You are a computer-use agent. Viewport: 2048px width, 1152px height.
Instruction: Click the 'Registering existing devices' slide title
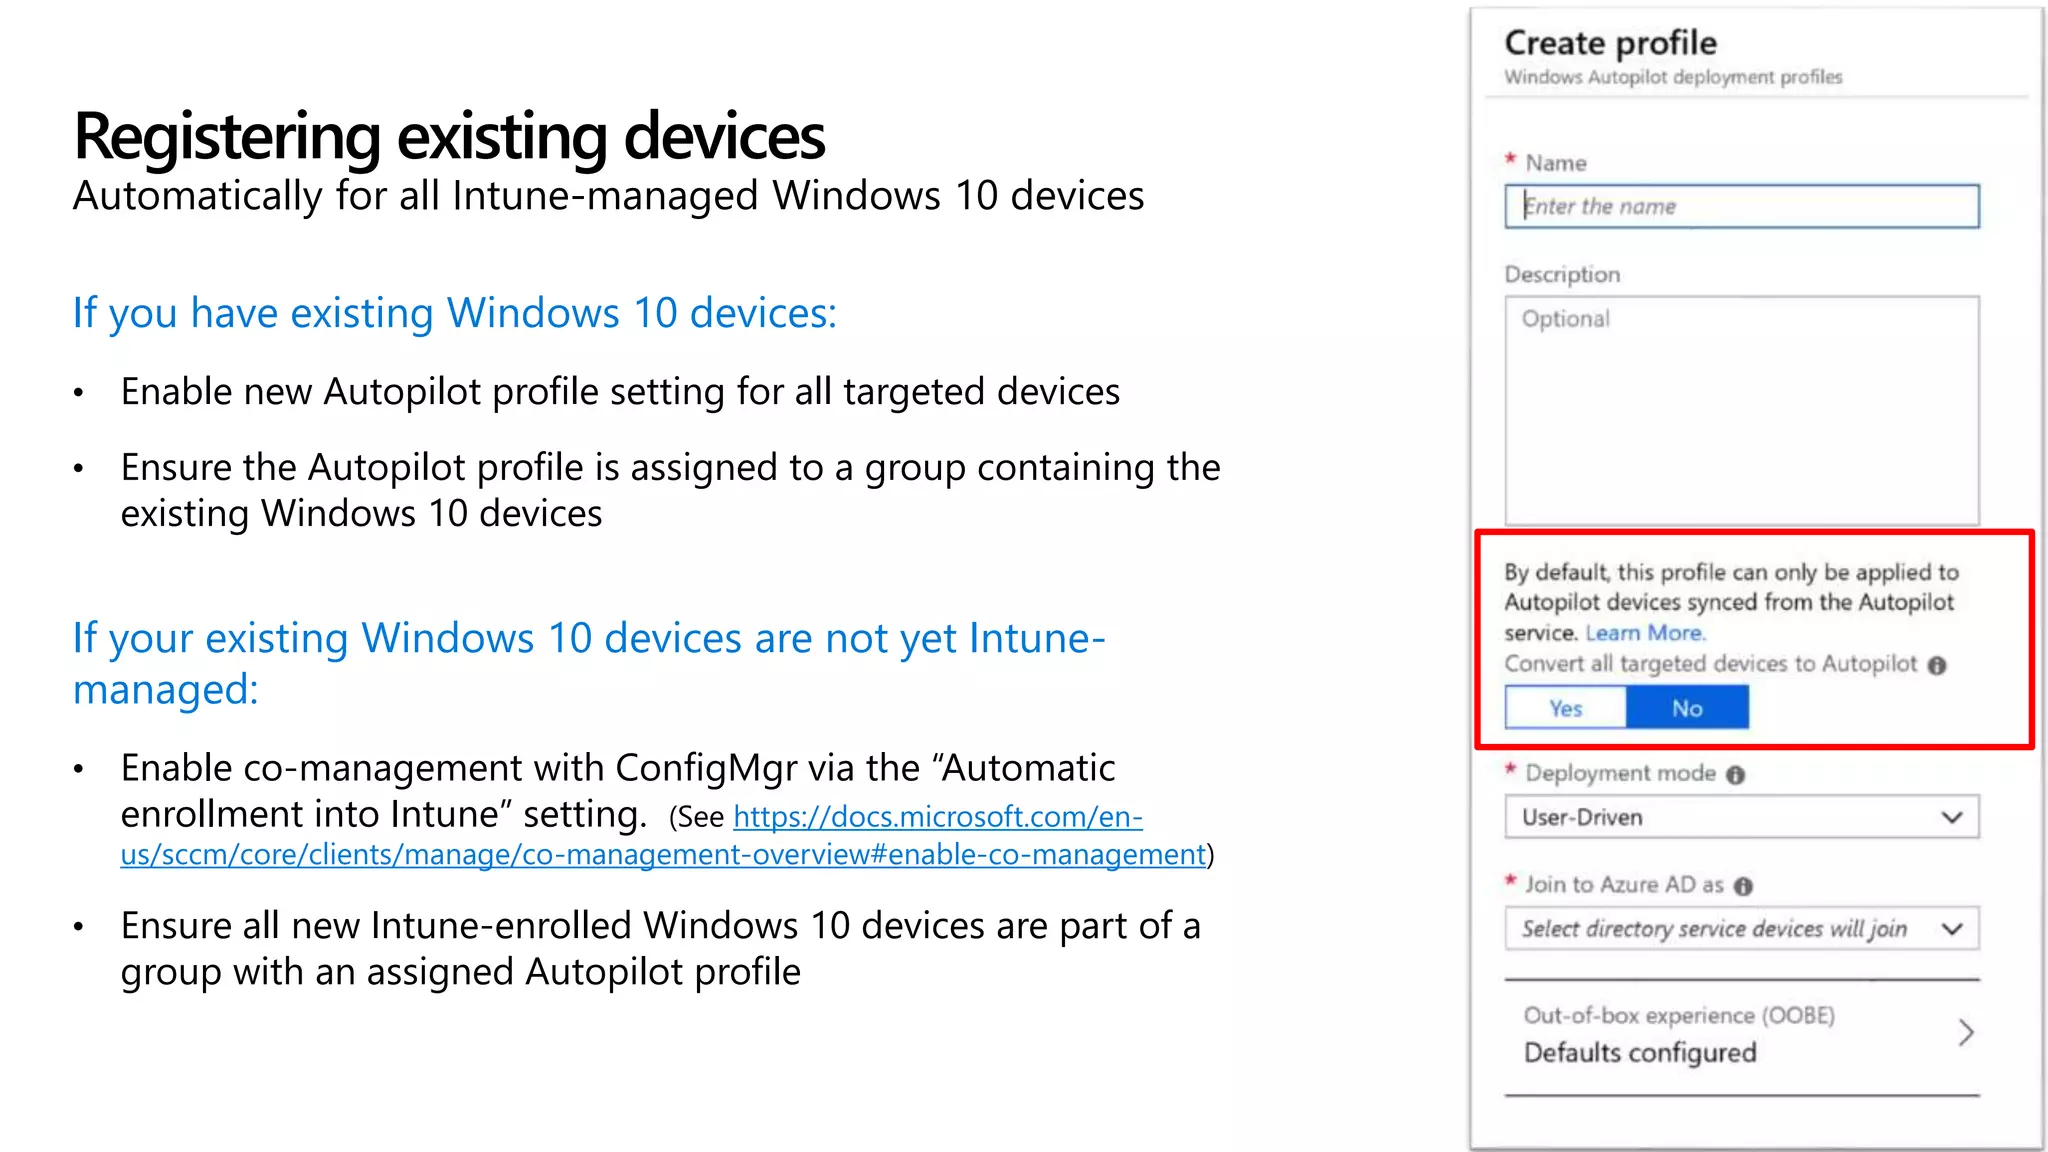[449, 136]
